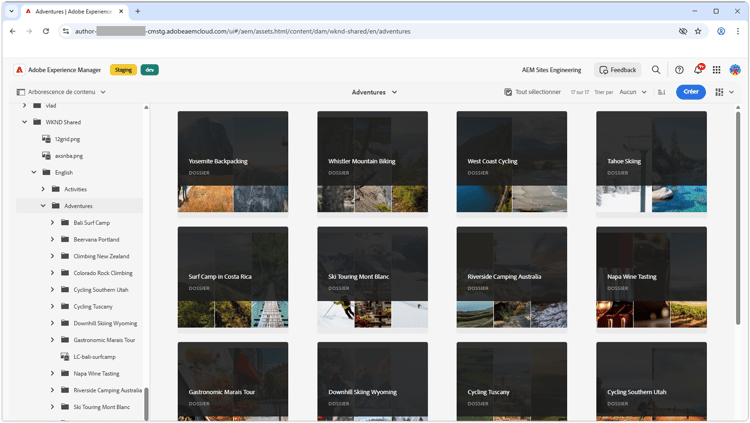Open the view switcher dropdown chevron
Image resolution: width=750 pixels, height=423 pixels.
731,92
